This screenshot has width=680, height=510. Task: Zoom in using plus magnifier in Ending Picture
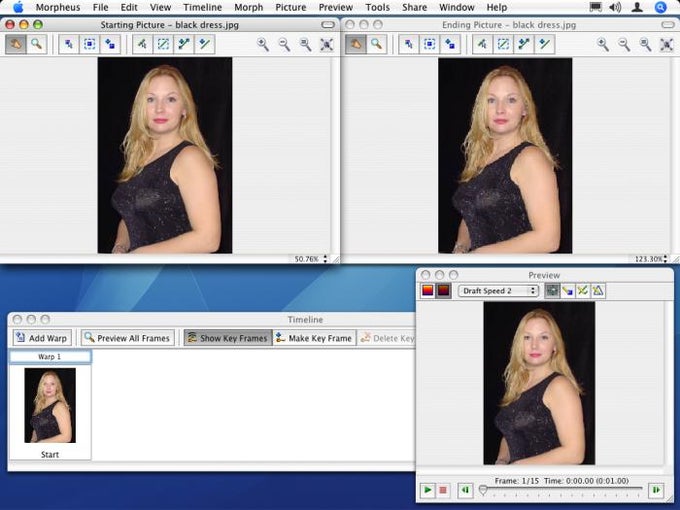tap(603, 44)
